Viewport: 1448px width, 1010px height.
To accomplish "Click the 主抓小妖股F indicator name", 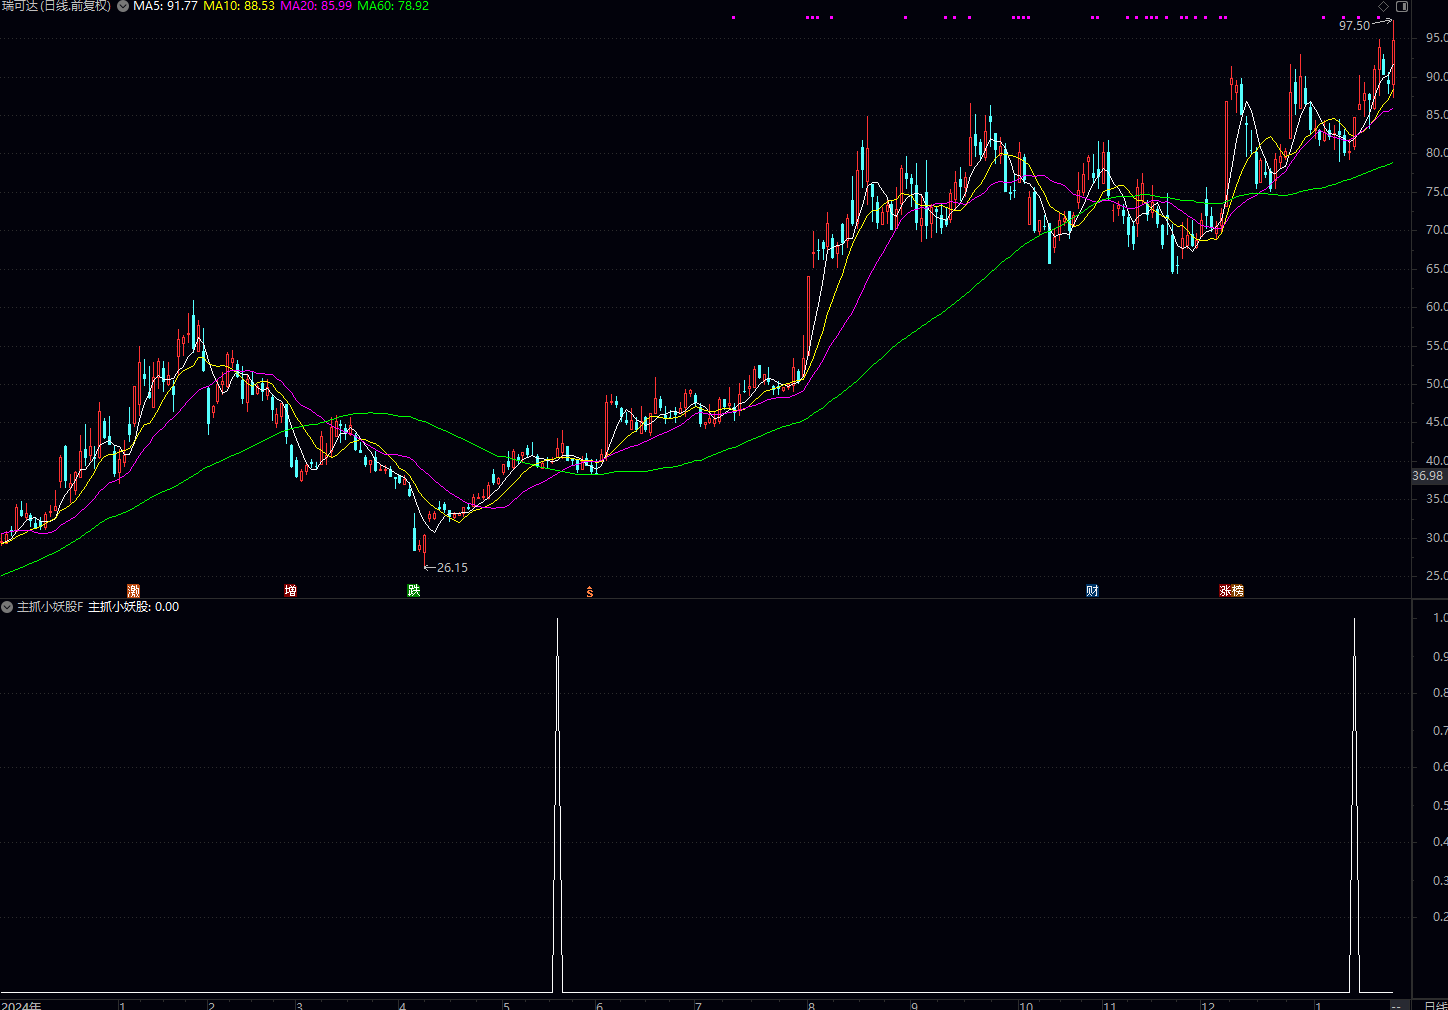I will (50, 607).
